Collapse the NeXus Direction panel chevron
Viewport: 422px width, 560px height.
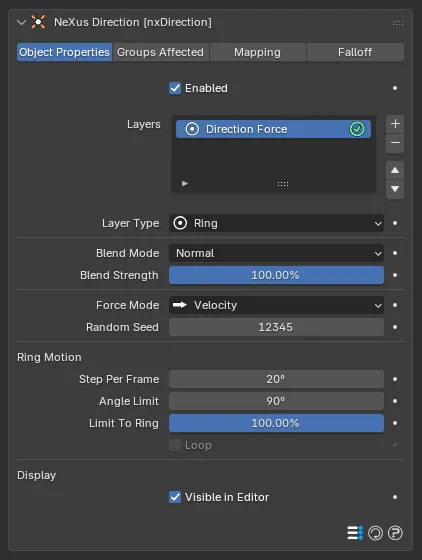tap(21, 22)
